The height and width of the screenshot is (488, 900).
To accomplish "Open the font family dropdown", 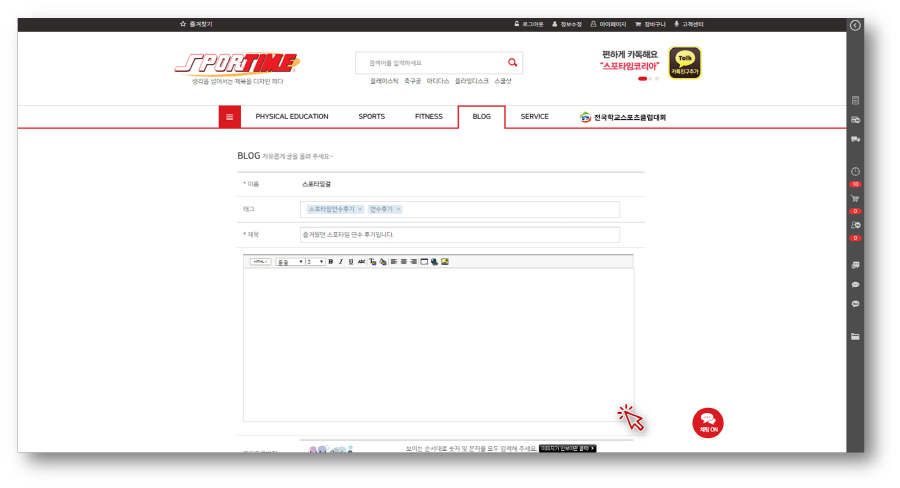I will pos(289,262).
